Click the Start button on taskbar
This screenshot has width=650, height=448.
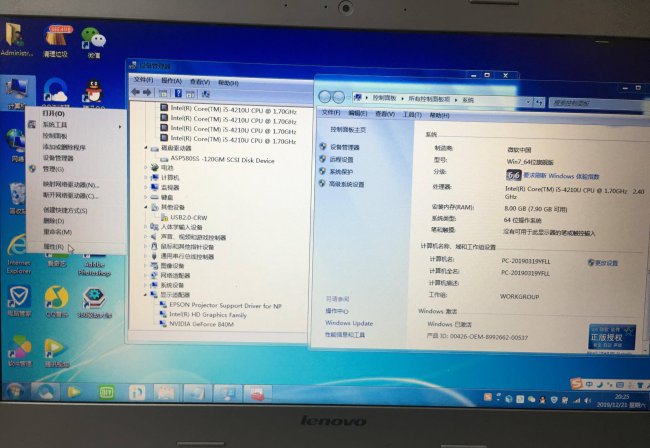coord(15,391)
